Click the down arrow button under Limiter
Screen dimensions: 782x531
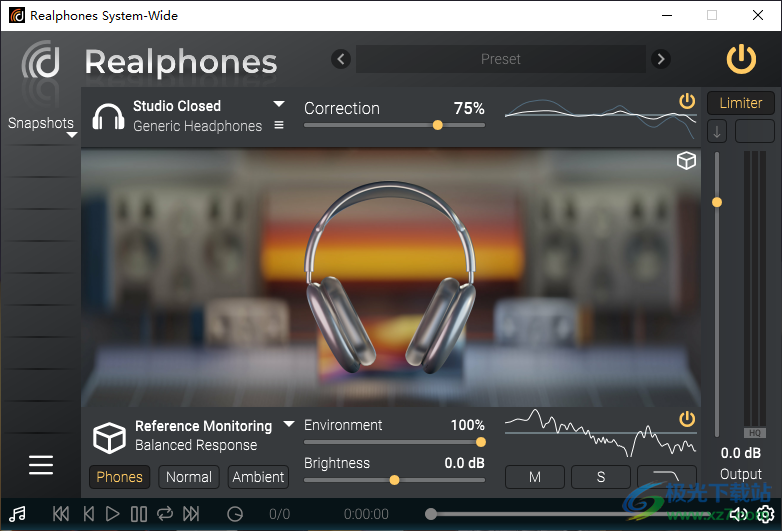pyautogui.click(x=717, y=132)
